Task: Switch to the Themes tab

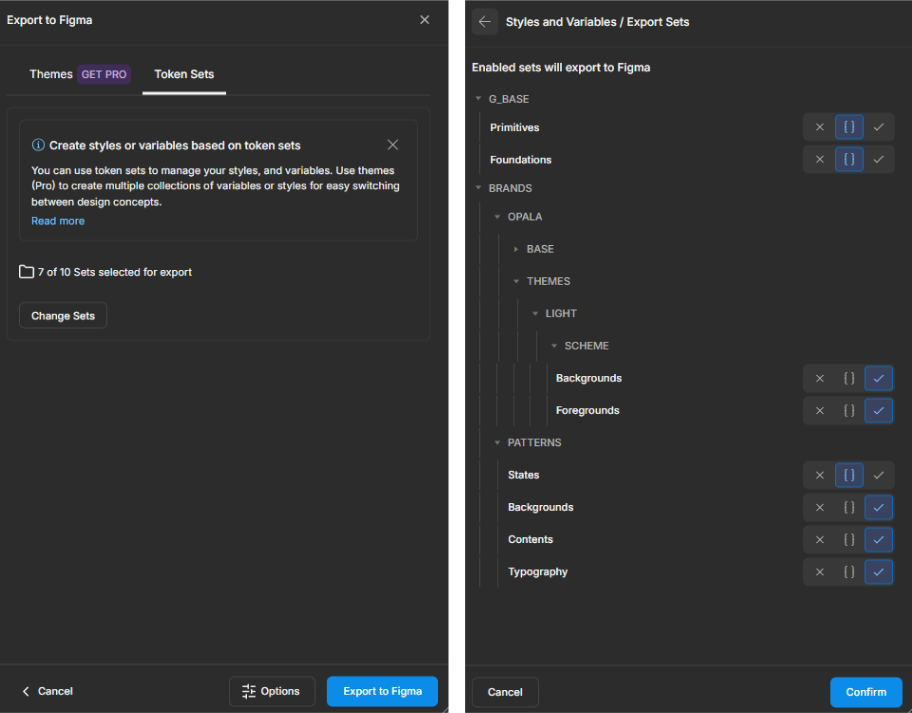Action: point(51,74)
